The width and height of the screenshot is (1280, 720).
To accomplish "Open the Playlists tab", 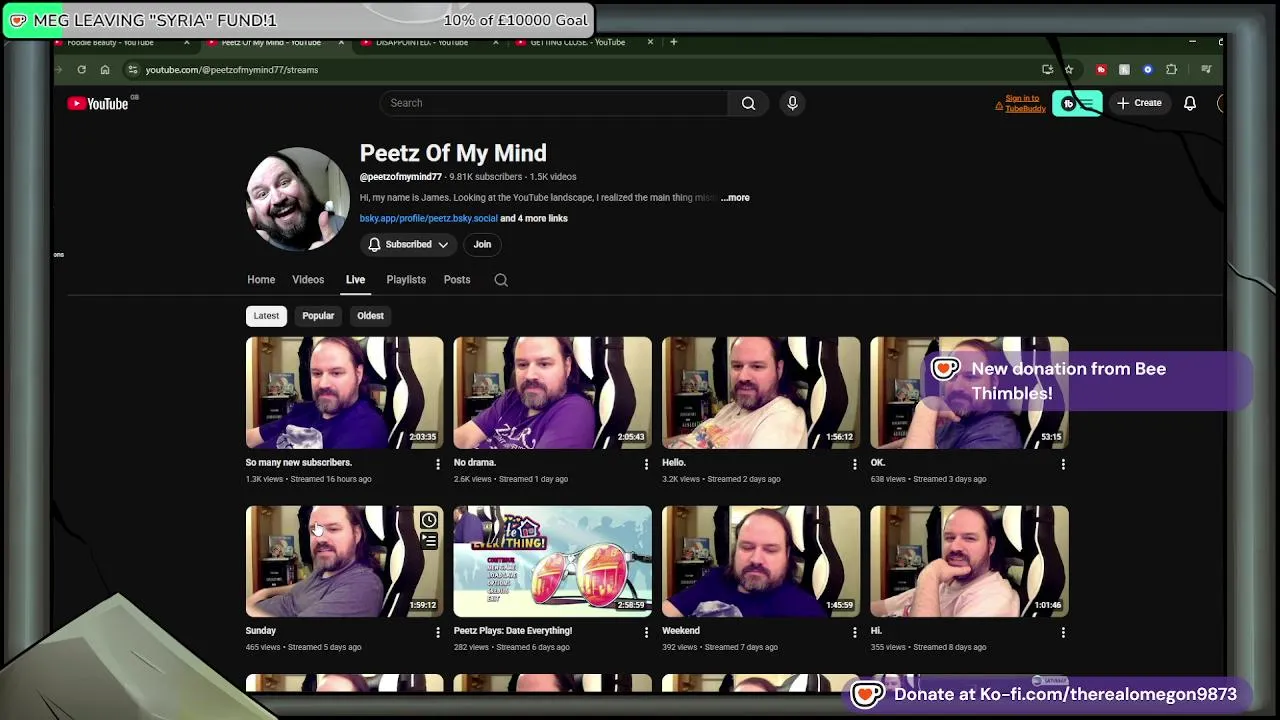I will pos(406,280).
